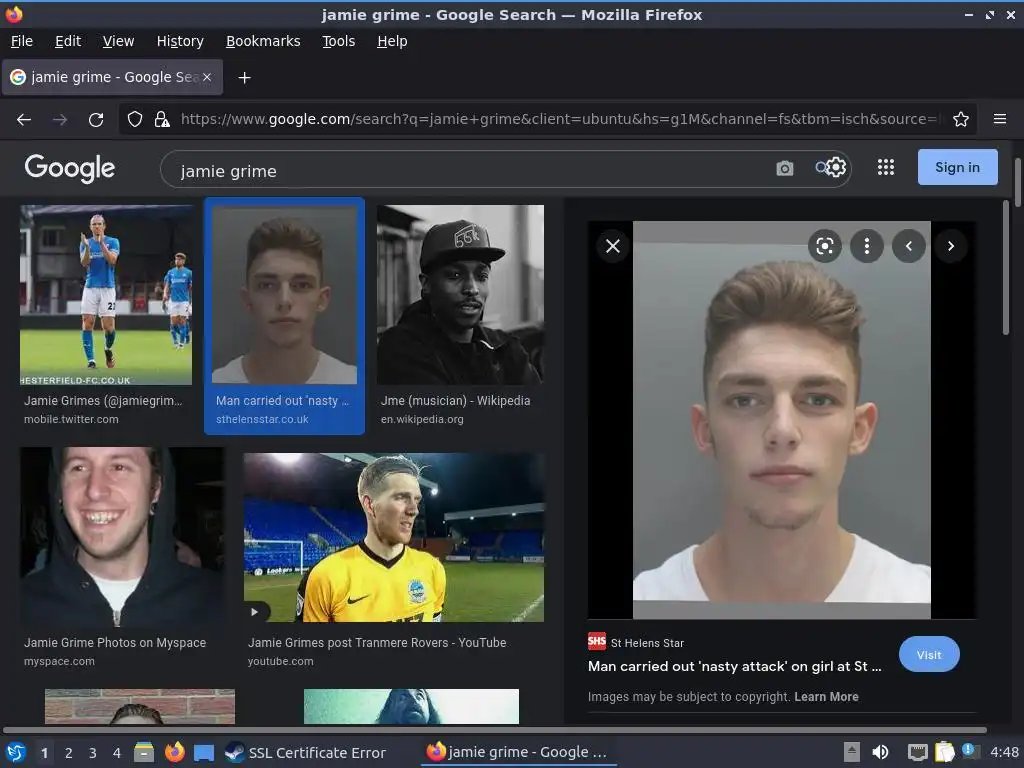Click the horizontal scrollbar at bottom
Viewport: 1024px width, 768px height.
click(494, 729)
